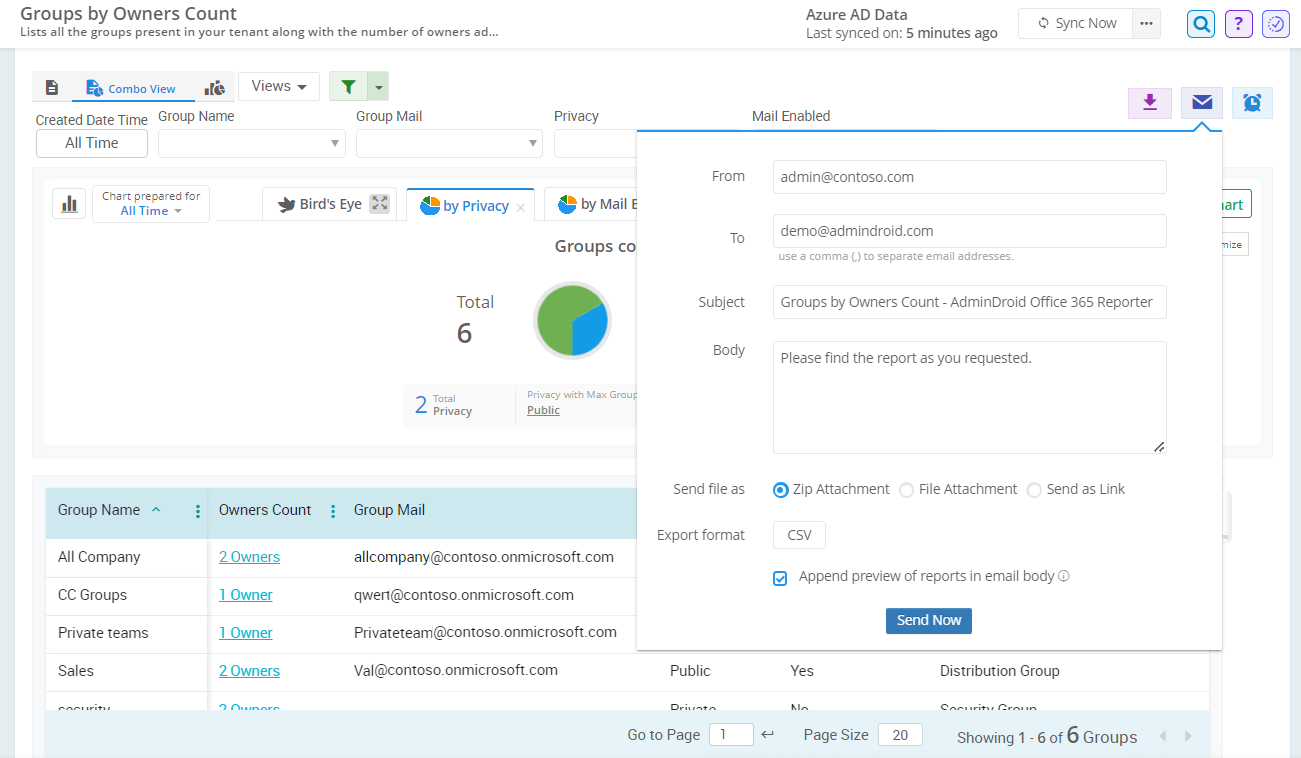Image resolution: width=1301 pixels, height=758 pixels.
Task: Click the download export icon
Action: (x=1150, y=103)
